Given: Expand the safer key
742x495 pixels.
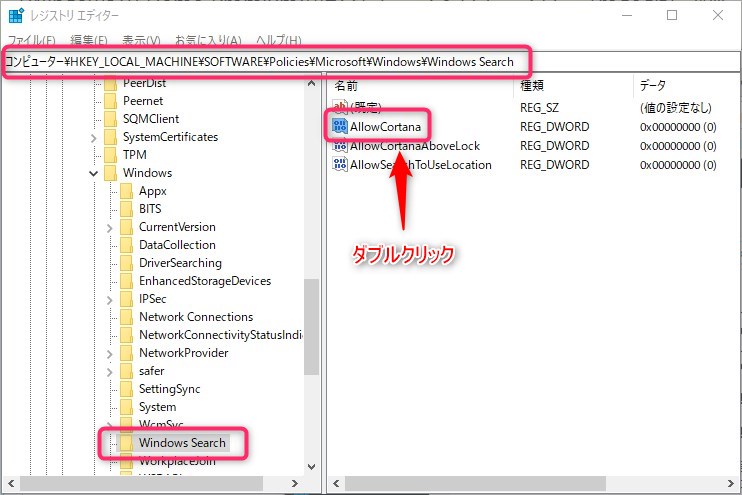Looking at the screenshot, I should click(110, 372).
